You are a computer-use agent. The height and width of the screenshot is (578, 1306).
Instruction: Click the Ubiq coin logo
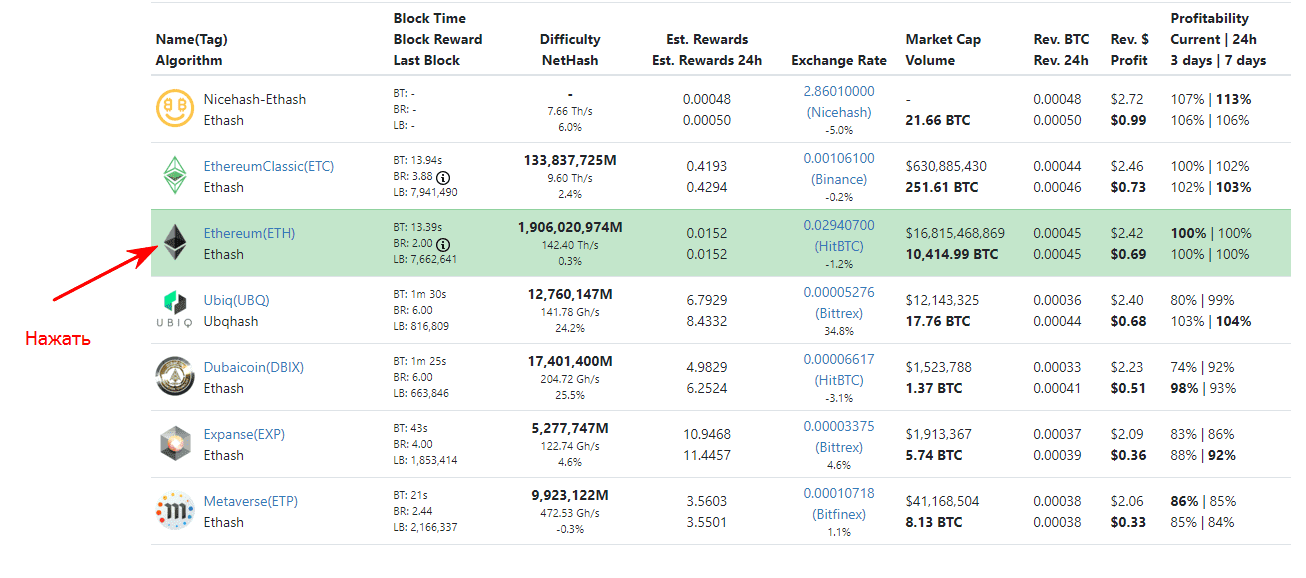click(174, 310)
